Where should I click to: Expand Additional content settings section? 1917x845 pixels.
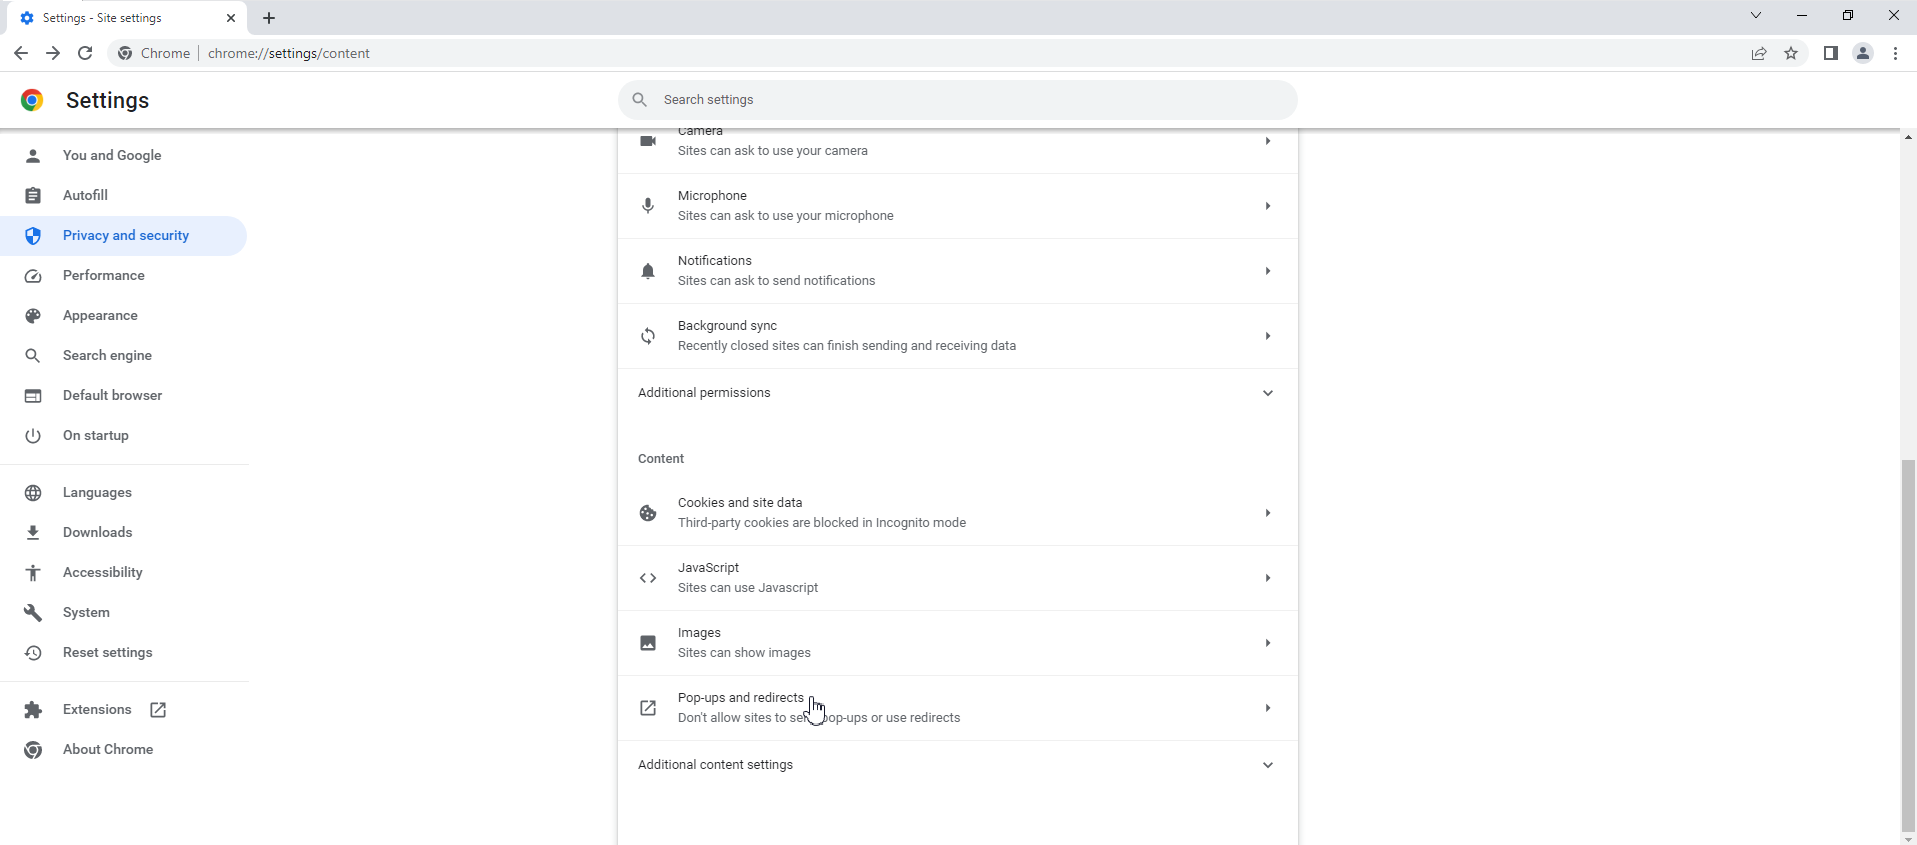pos(1267,765)
